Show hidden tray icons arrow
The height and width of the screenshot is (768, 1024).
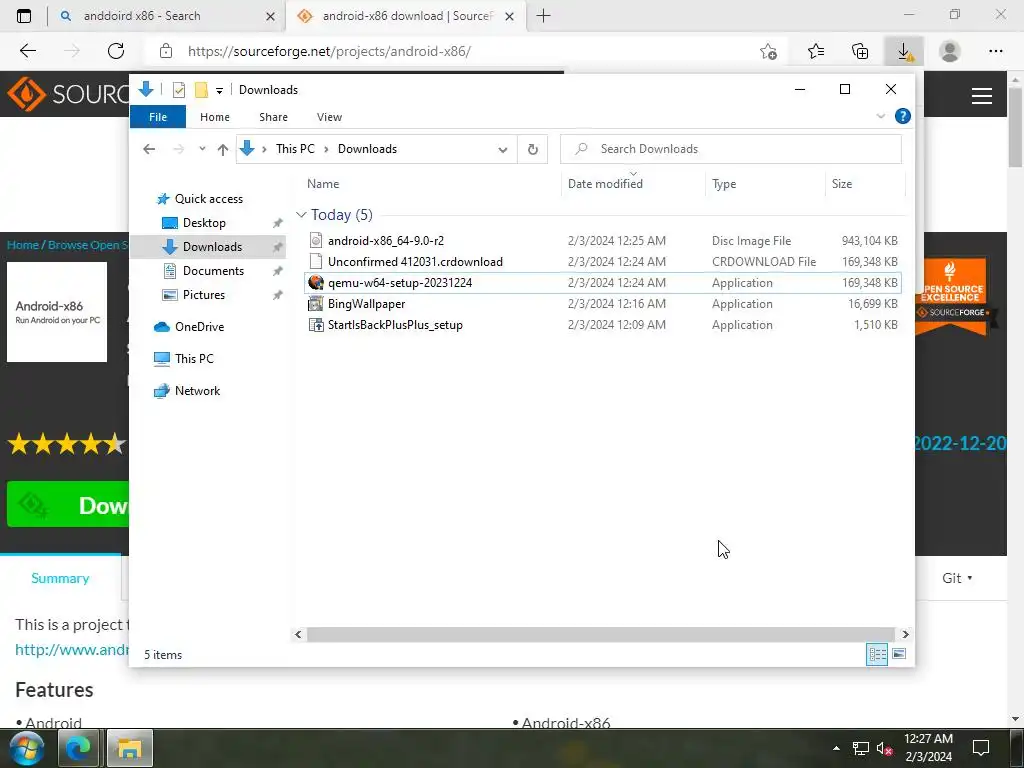(837, 748)
